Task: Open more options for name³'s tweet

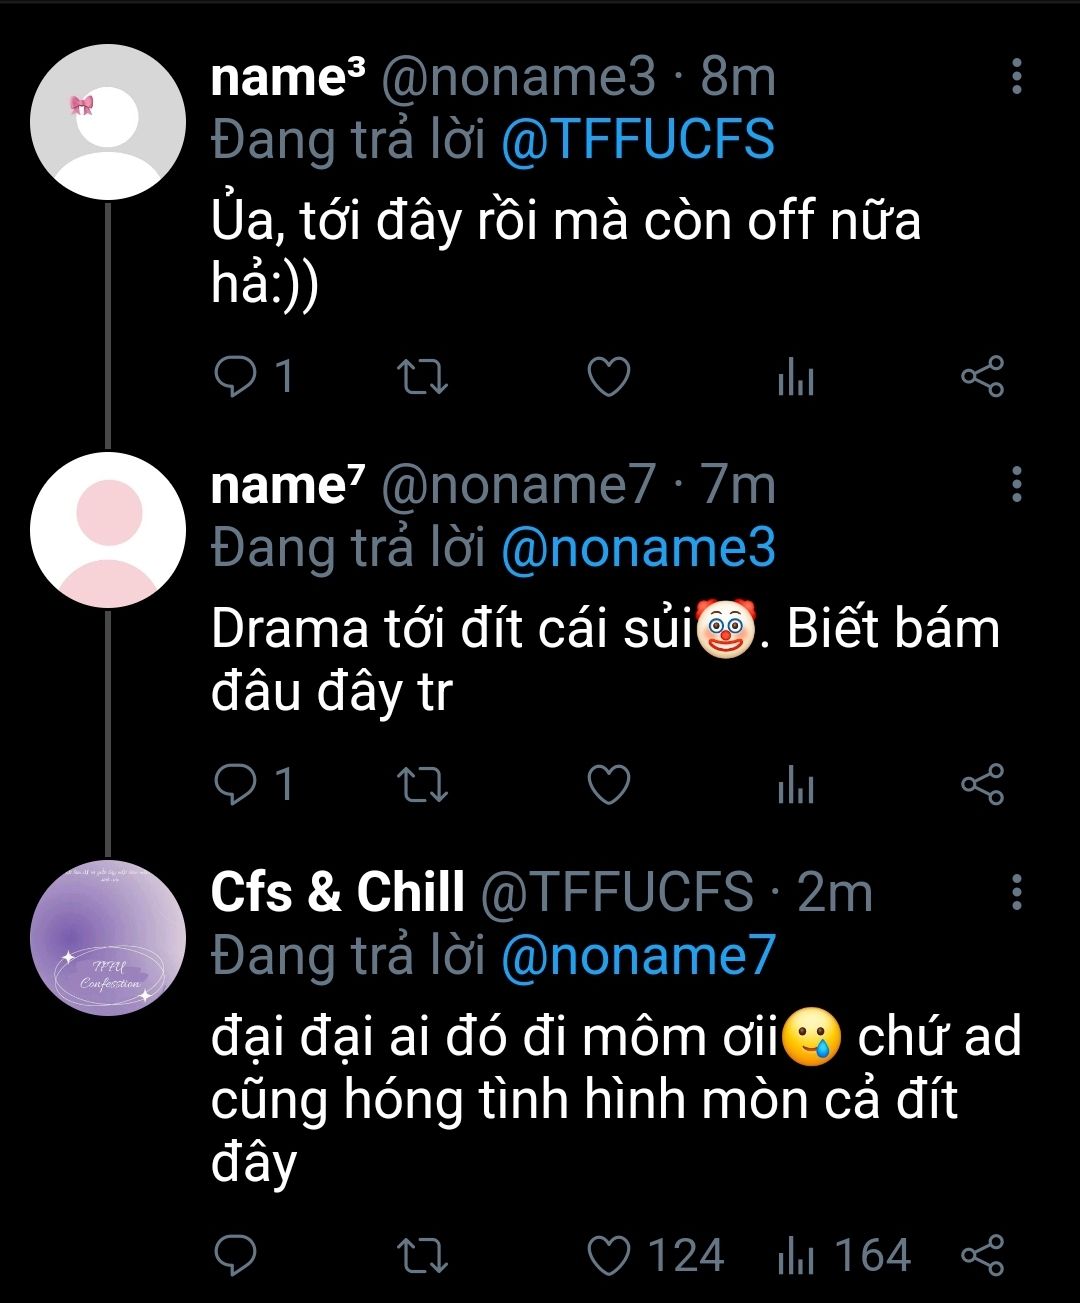Action: pyautogui.click(x=1016, y=77)
